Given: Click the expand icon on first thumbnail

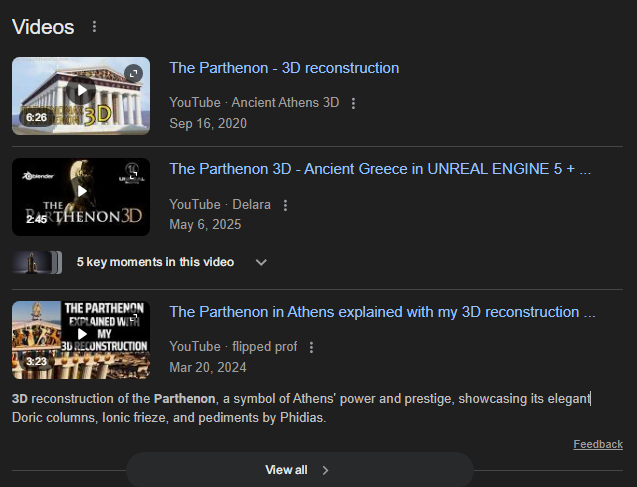Looking at the screenshot, I should 134,73.
